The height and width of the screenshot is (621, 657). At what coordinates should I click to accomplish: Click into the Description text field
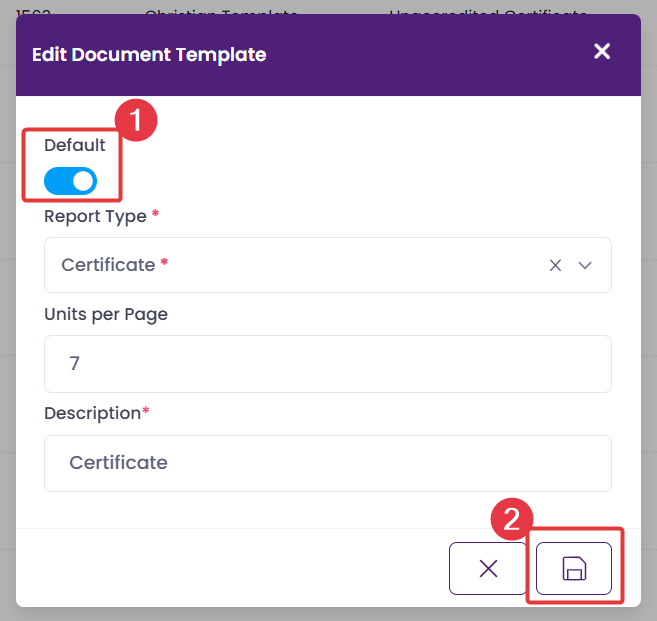tap(327, 463)
